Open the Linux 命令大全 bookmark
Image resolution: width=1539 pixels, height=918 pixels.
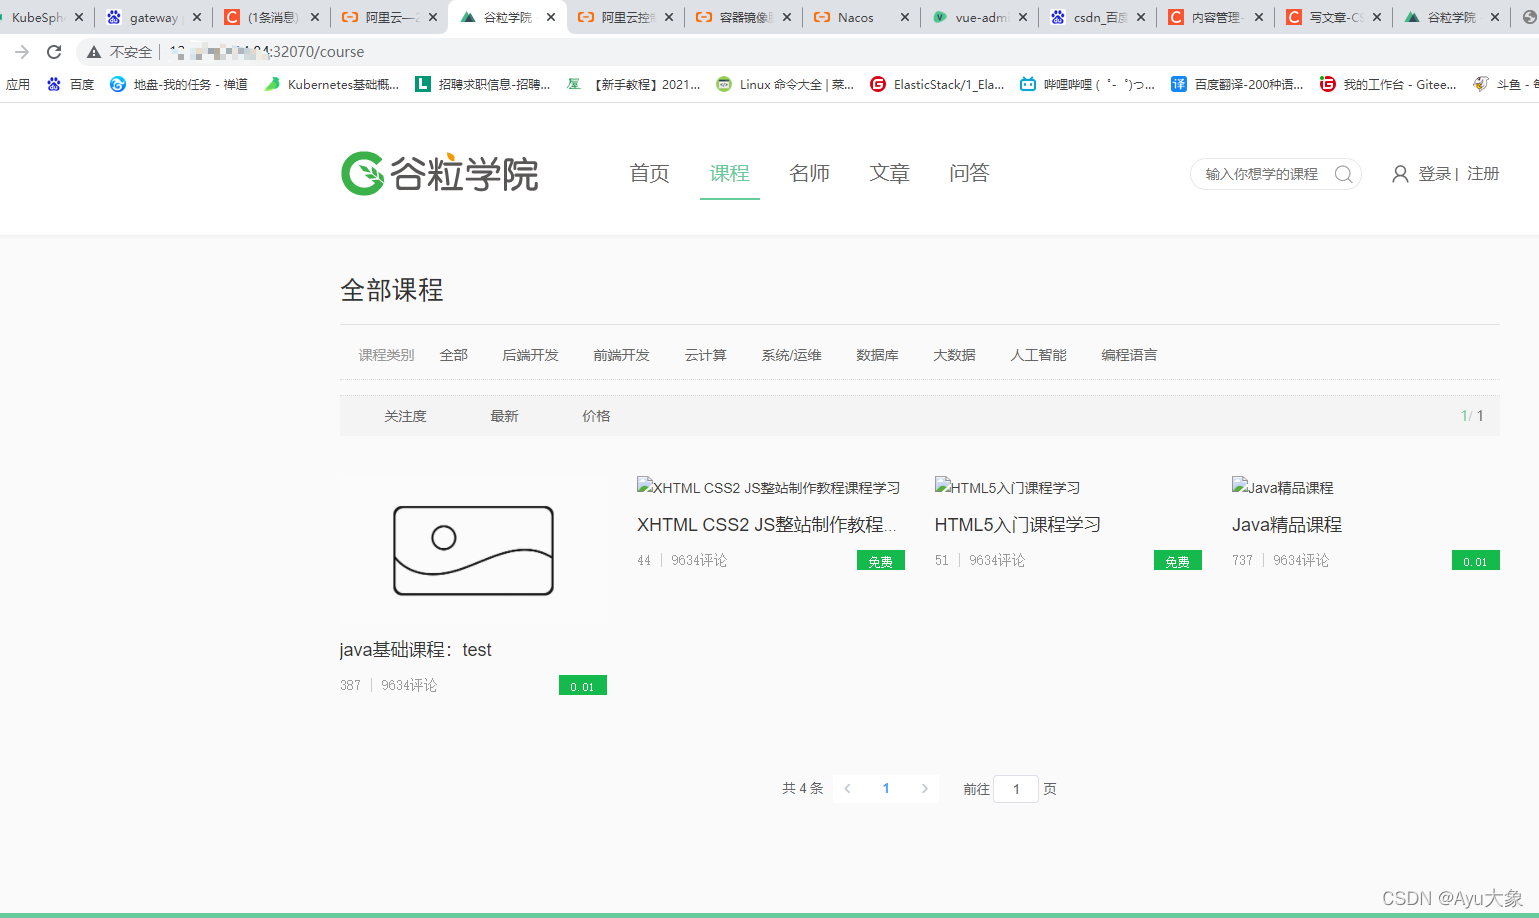[x=785, y=85]
